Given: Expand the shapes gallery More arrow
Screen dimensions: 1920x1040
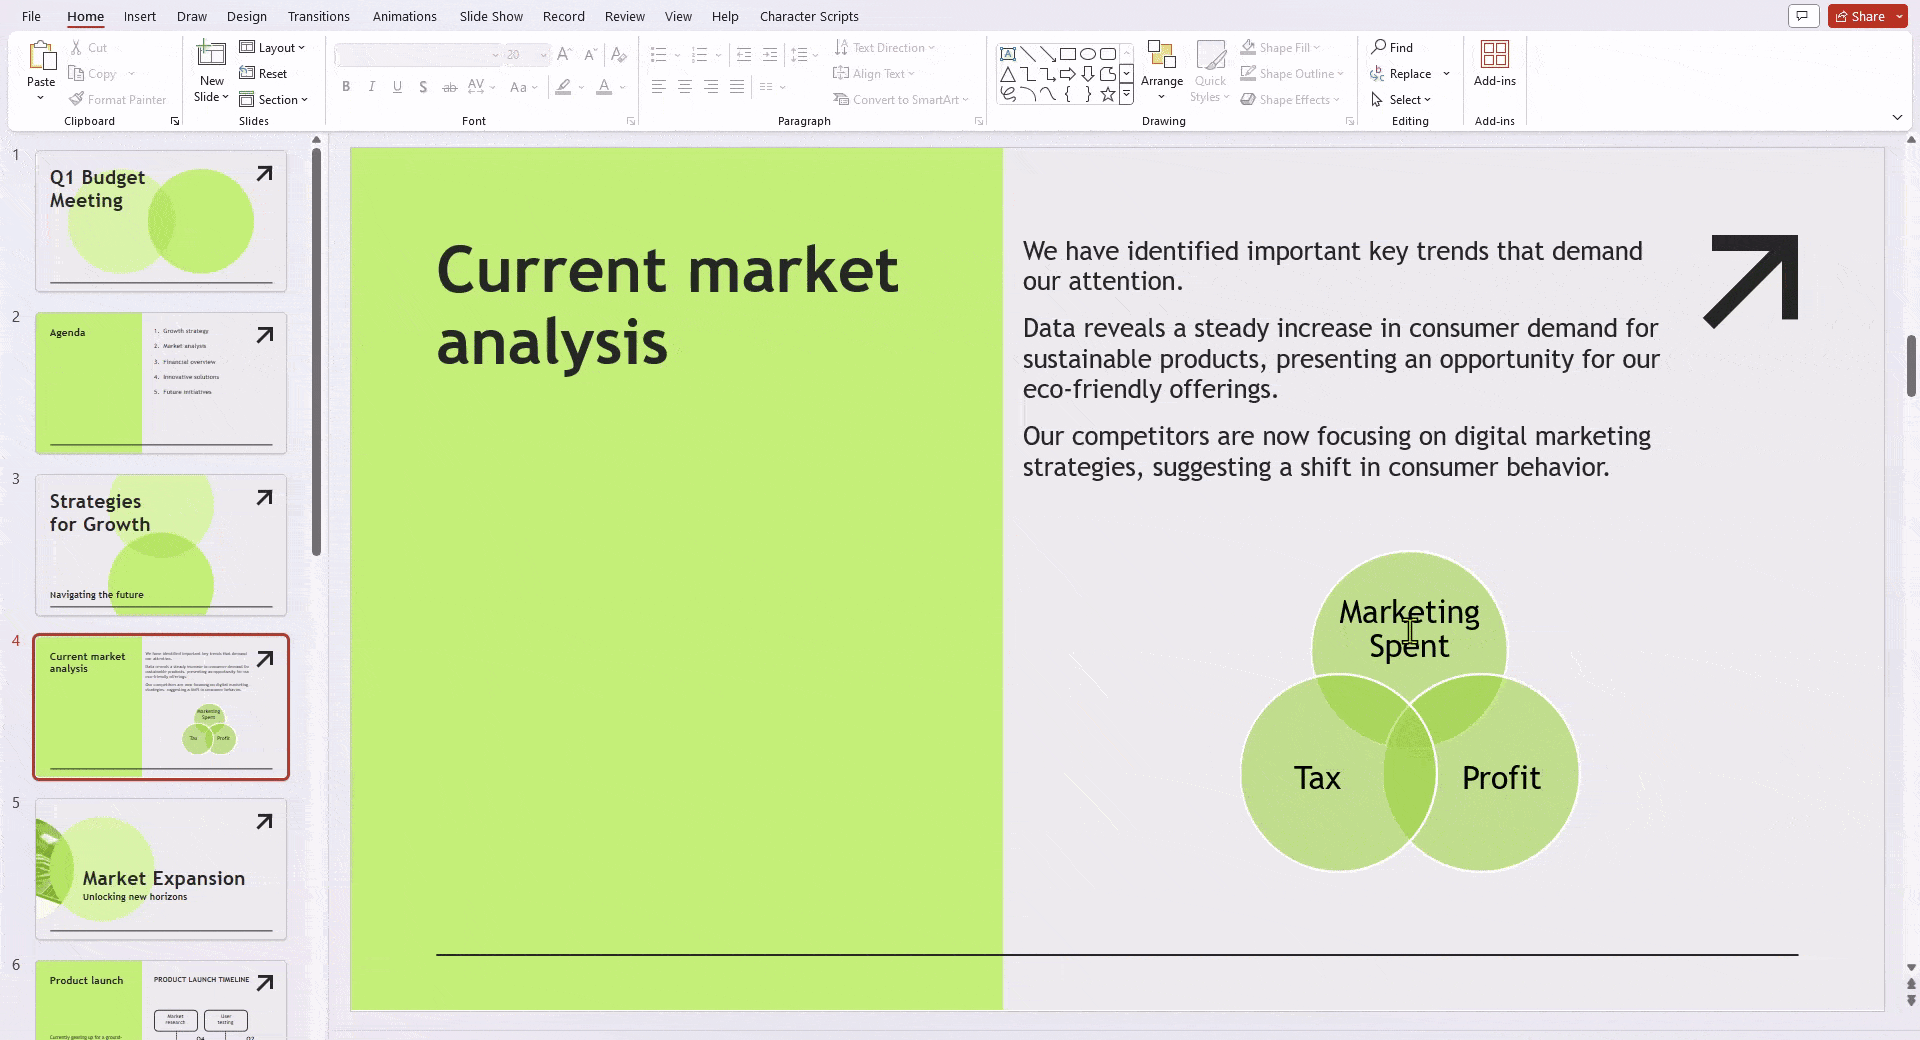Looking at the screenshot, I should [1127, 95].
